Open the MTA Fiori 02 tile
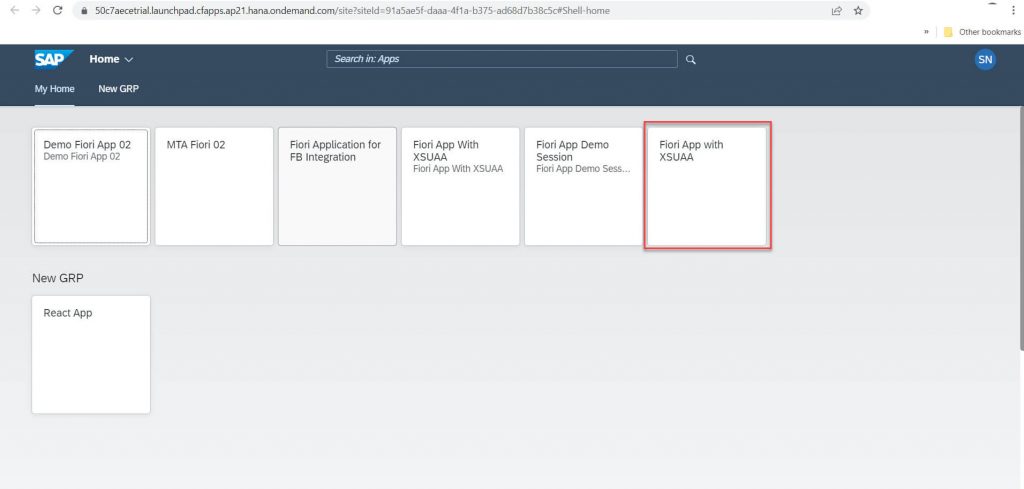The image size is (1024, 489). tap(214, 186)
